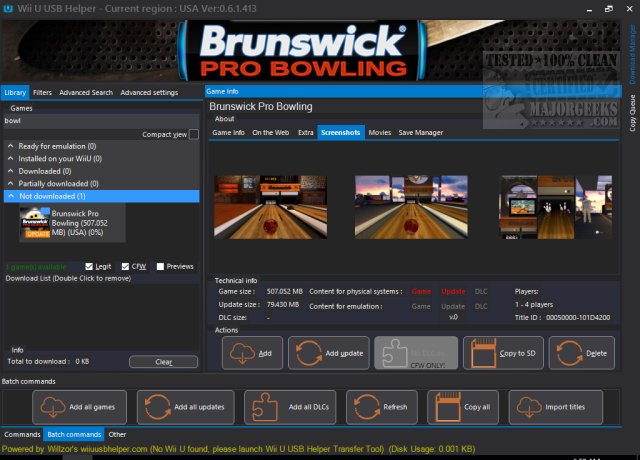Click the Clear download list button
640x460 pixels.
tap(164, 362)
